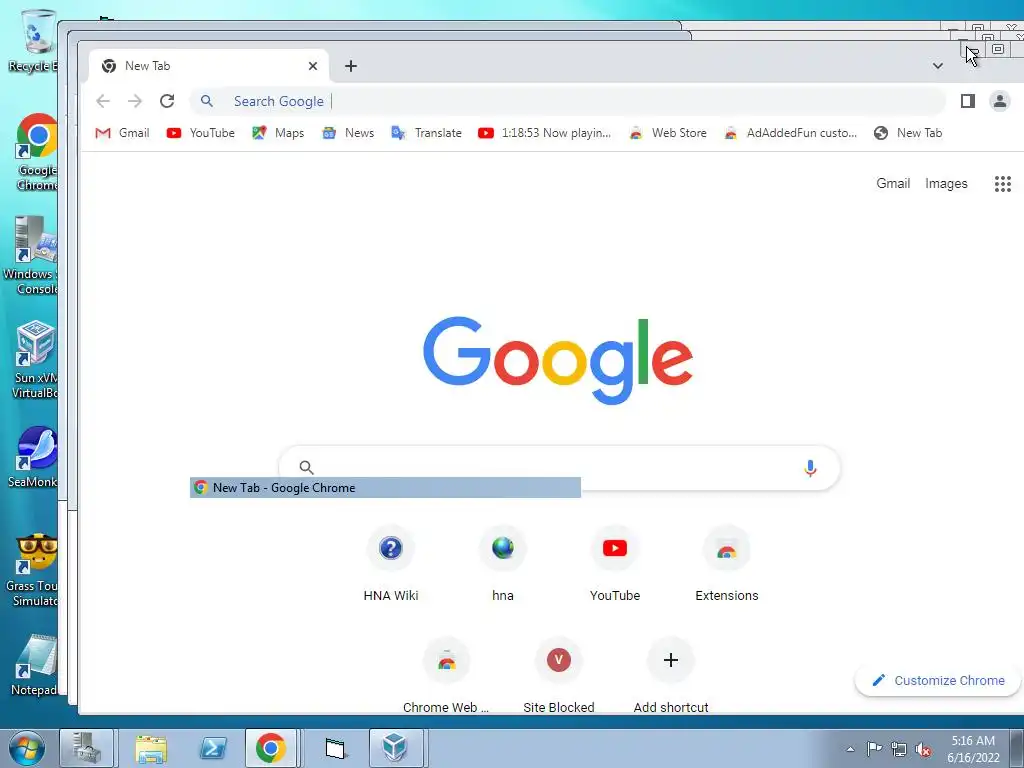Screen dimensions: 1024x768
Task: Click Customize Chrome button
Action: pos(938,680)
